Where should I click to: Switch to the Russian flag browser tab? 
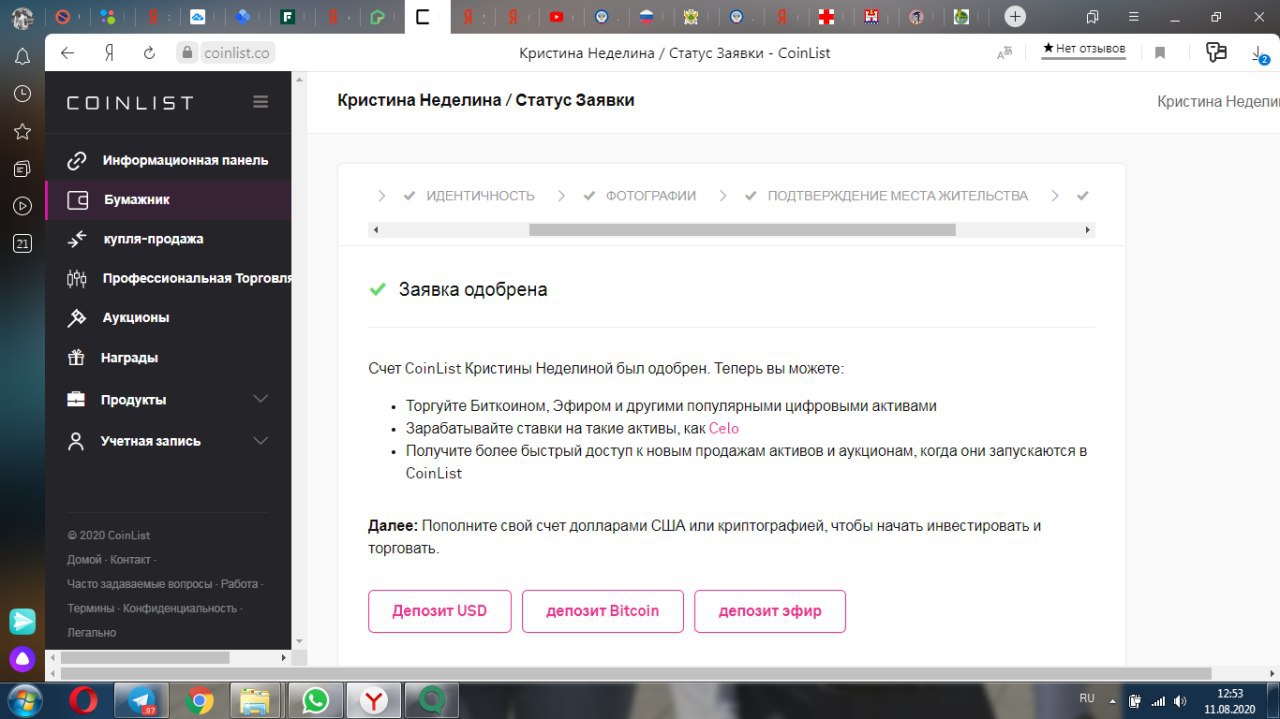click(x=646, y=16)
